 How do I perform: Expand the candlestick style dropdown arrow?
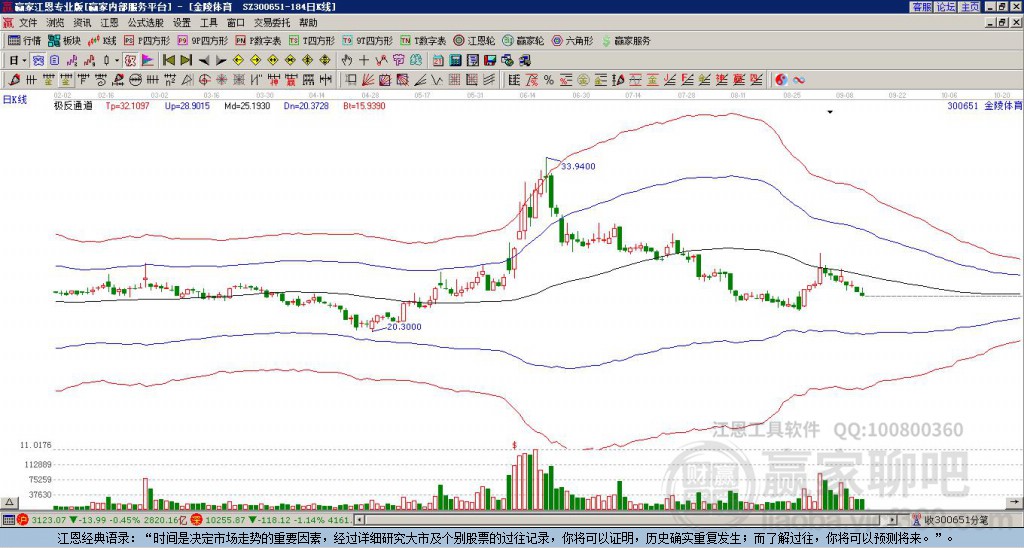coord(117,61)
